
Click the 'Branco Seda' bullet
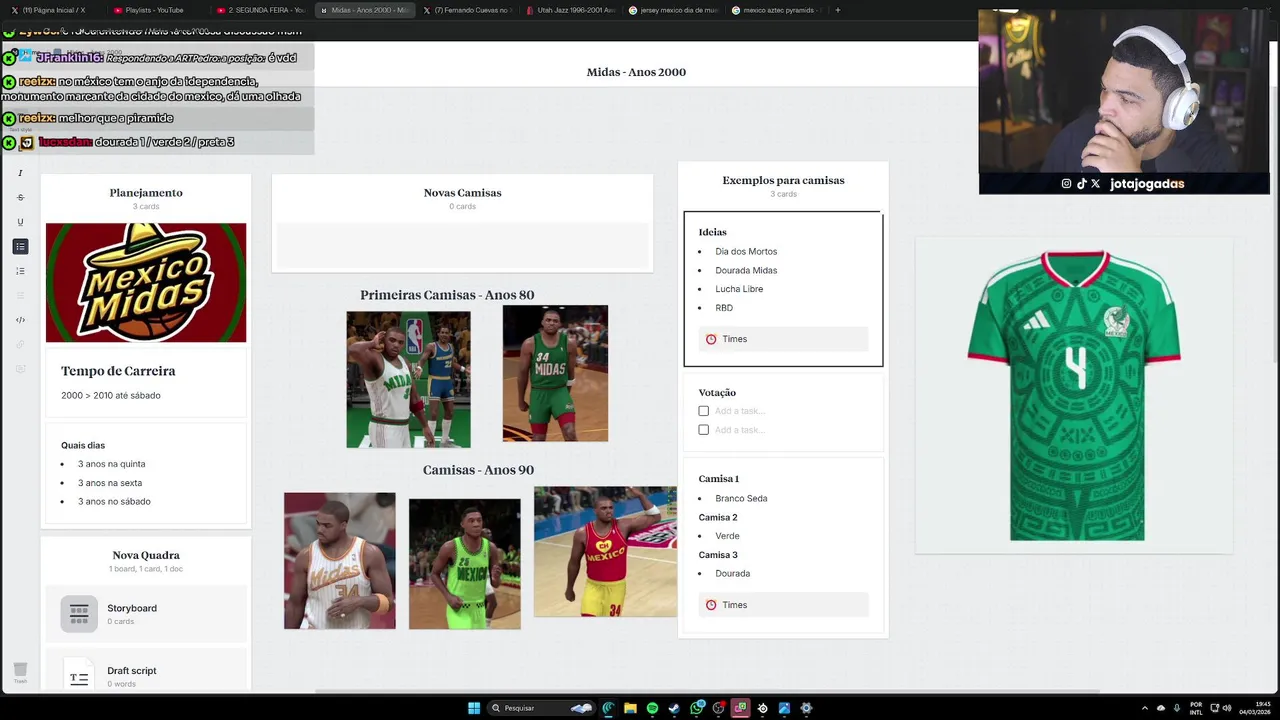[x=741, y=499]
